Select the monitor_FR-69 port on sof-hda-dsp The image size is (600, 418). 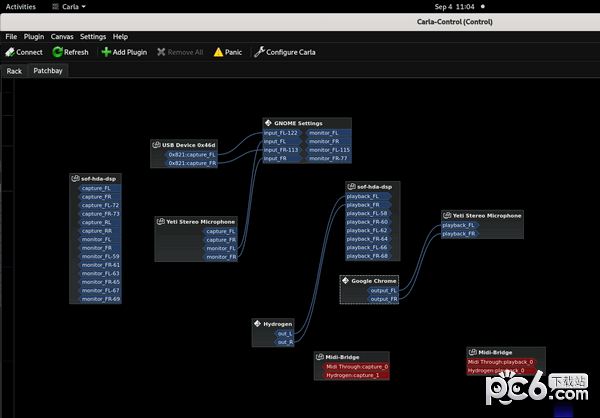(99, 299)
